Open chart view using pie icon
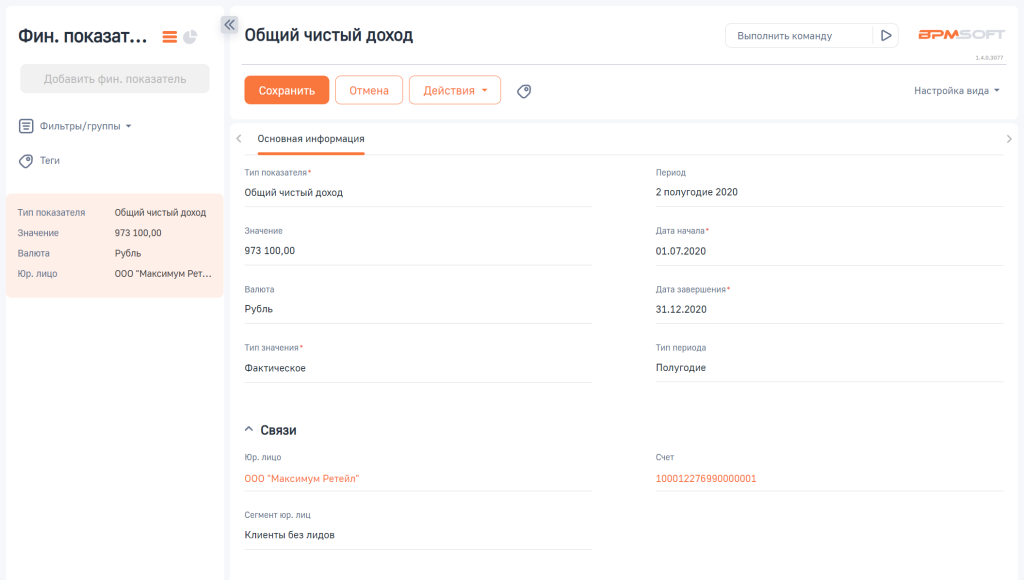 click(189, 36)
